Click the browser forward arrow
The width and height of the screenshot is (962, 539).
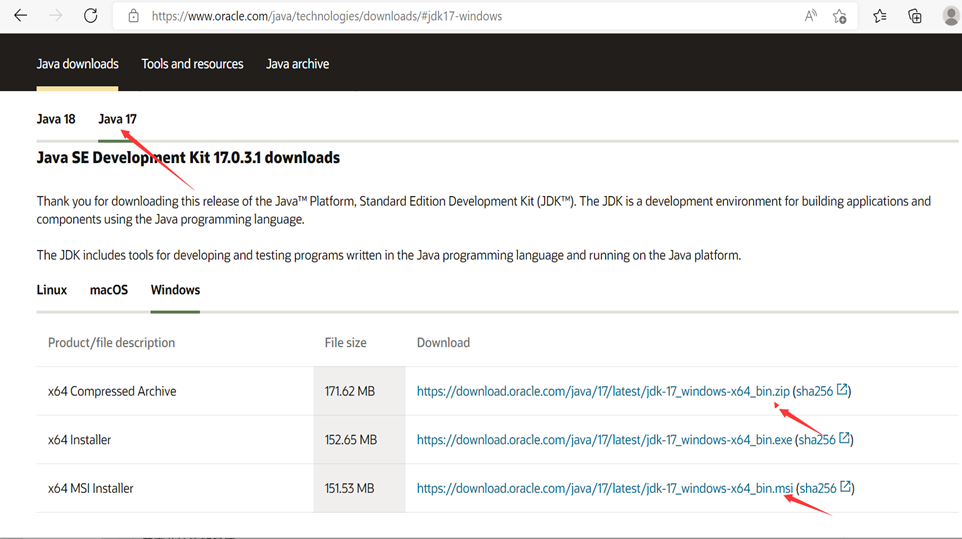pos(56,16)
